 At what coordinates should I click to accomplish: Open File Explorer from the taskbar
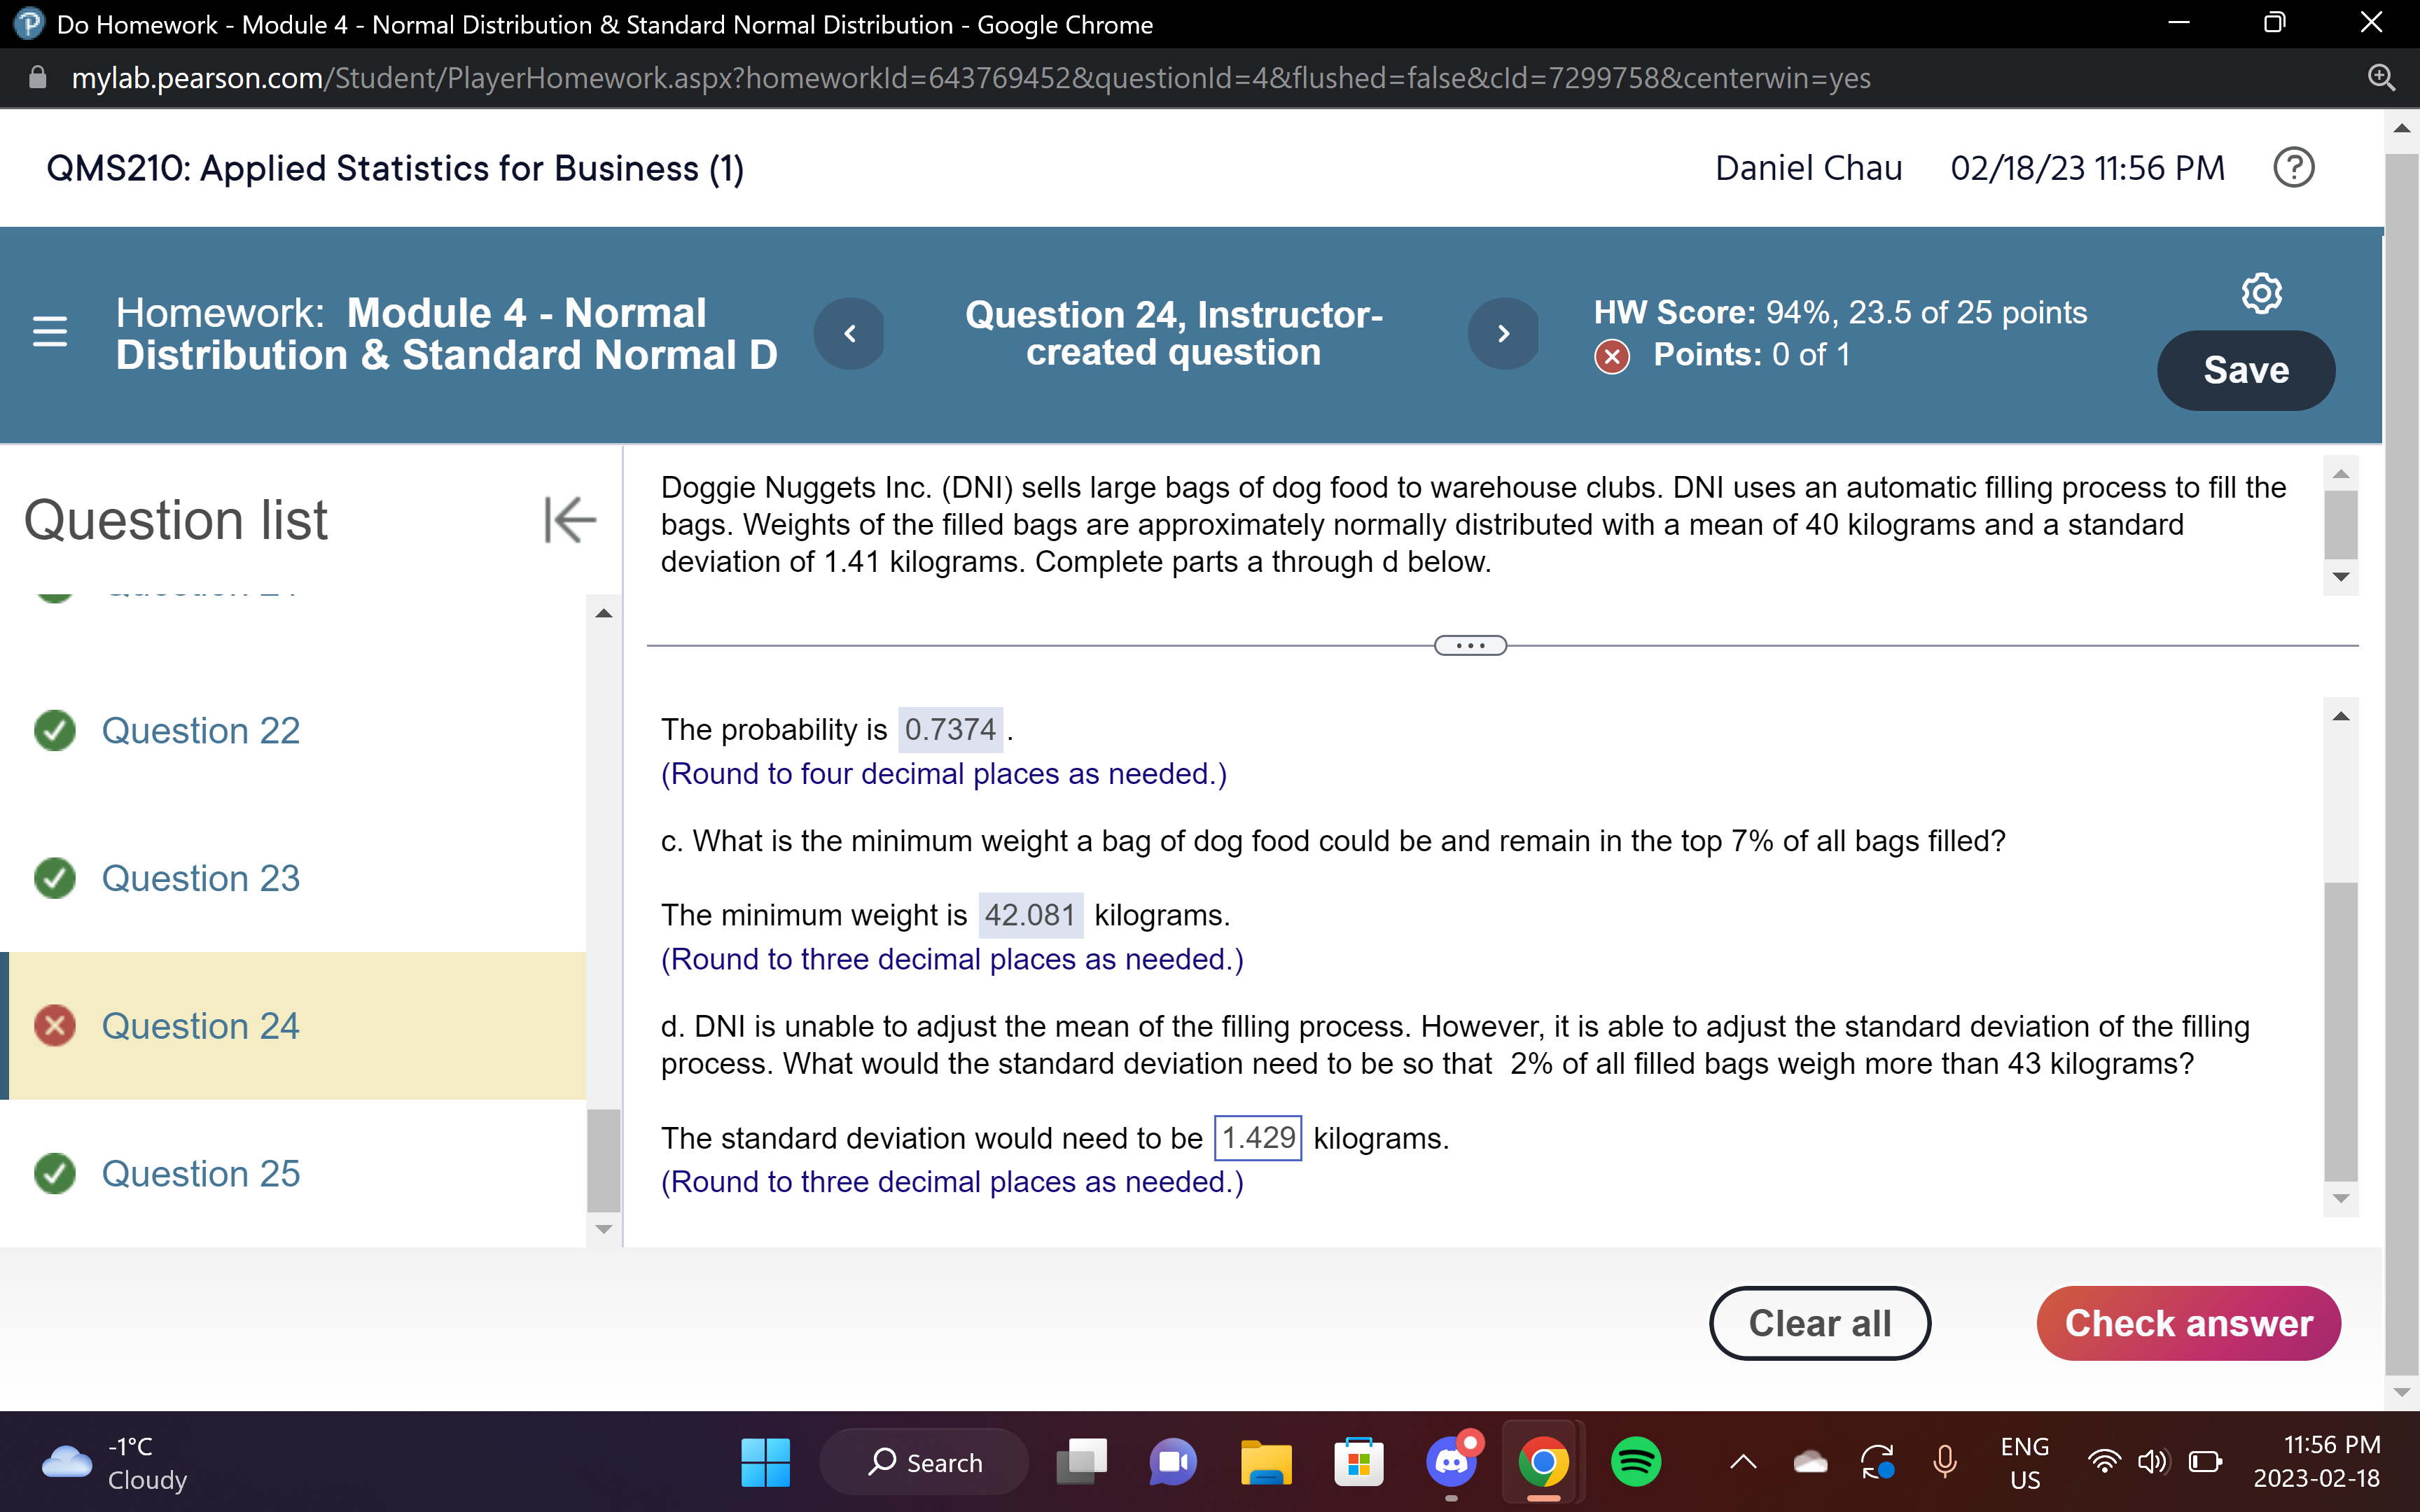coord(1265,1461)
